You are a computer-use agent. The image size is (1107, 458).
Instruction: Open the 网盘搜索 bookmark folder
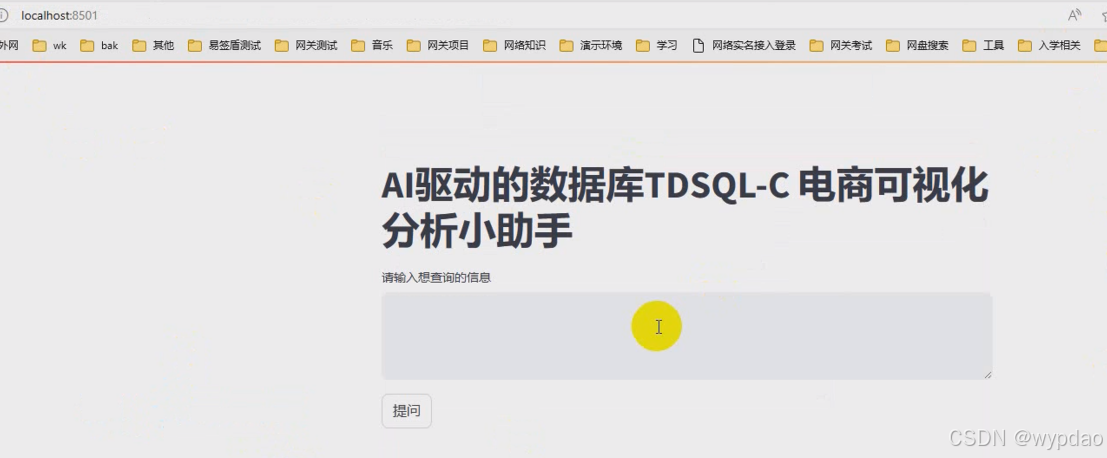point(917,46)
